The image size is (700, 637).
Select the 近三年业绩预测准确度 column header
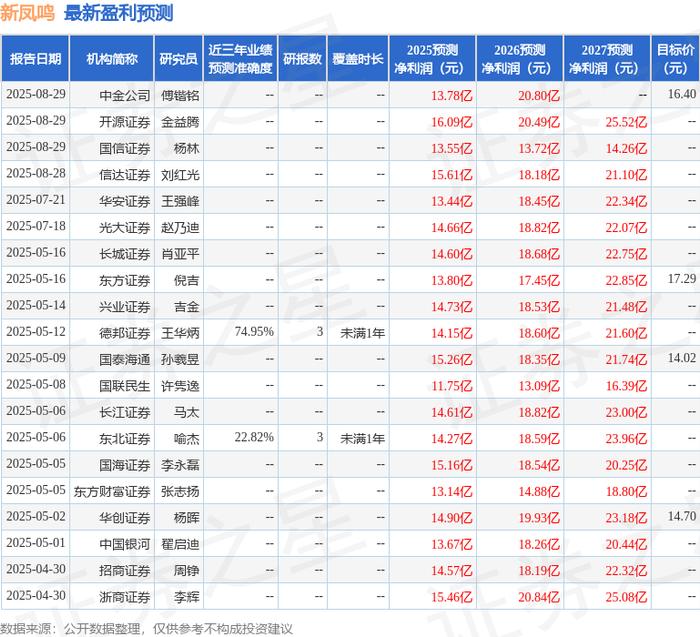tap(240, 59)
